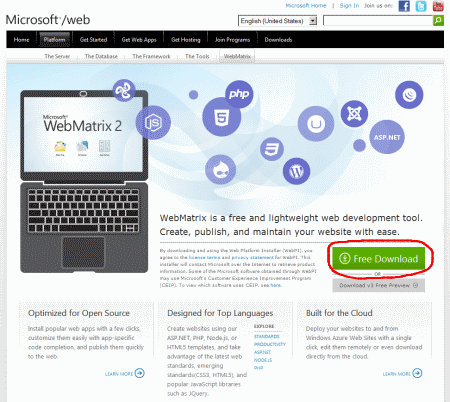Screen dimensions: 450x402
Task: Select the WebMatrix subtab
Action: tap(237, 56)
